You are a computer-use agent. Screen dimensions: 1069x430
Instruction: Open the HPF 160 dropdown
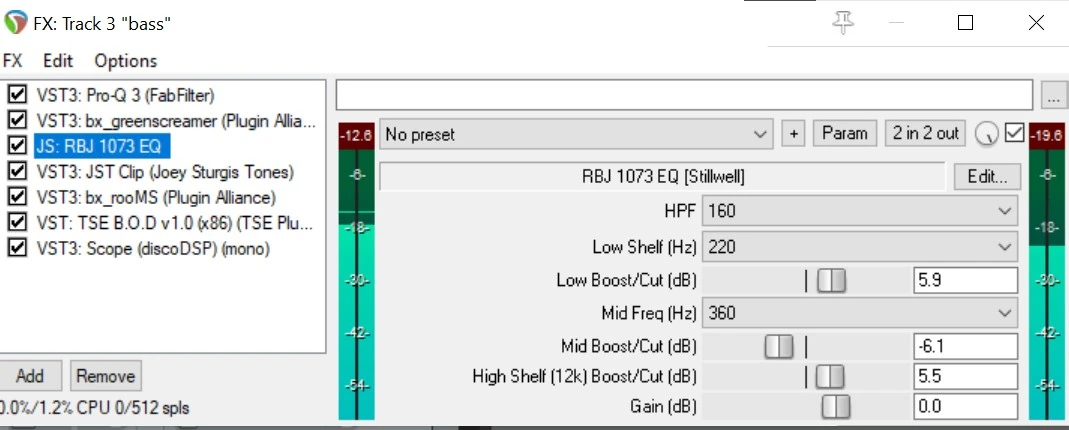coord(860,211)
